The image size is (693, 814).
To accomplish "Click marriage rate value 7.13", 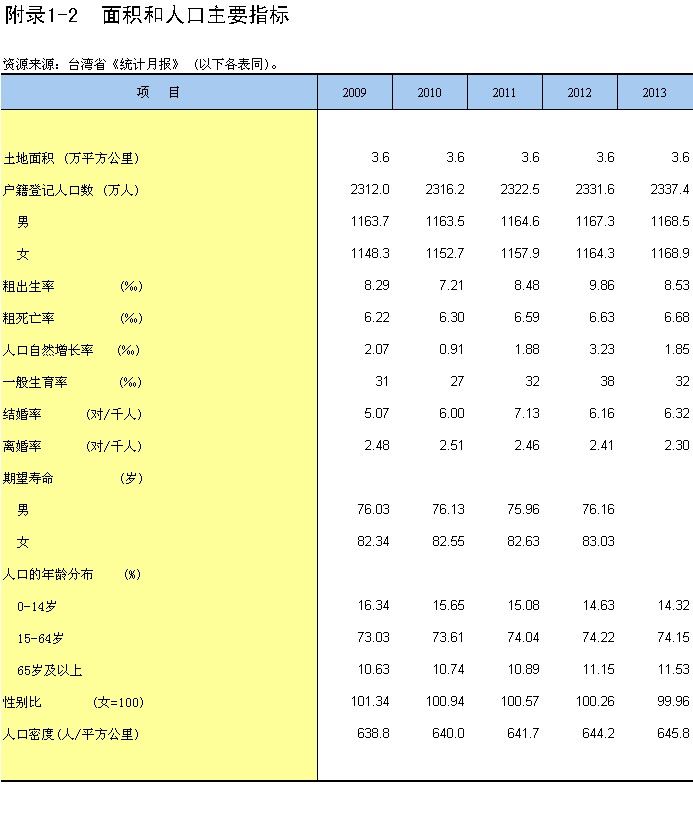I will coord(526,414).
